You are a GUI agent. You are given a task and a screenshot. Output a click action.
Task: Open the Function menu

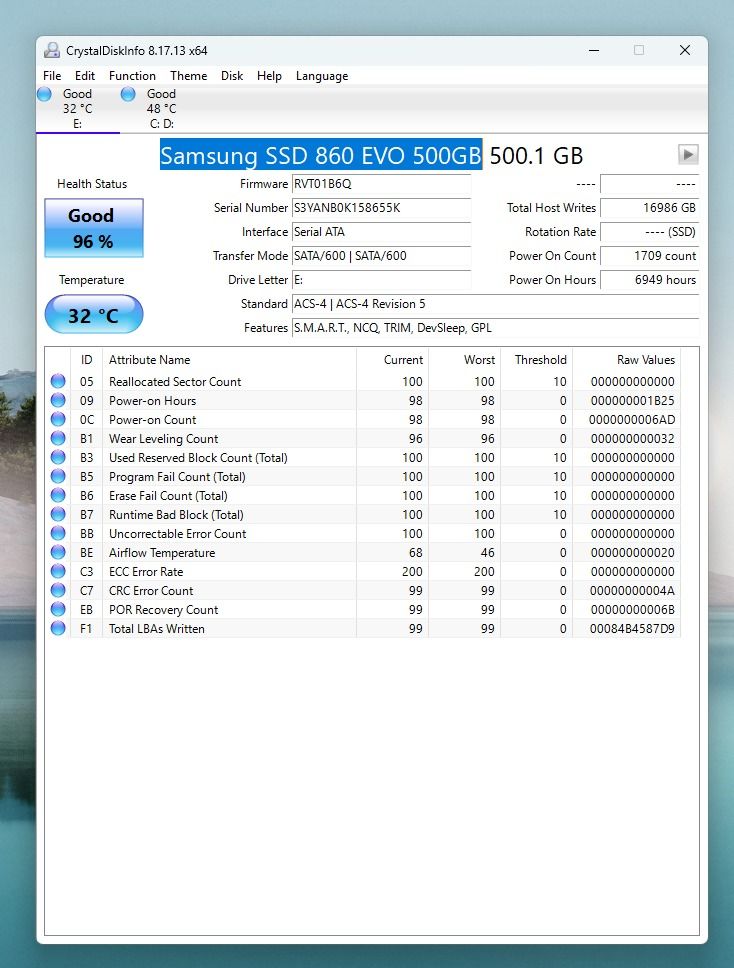tap(132, 76)
